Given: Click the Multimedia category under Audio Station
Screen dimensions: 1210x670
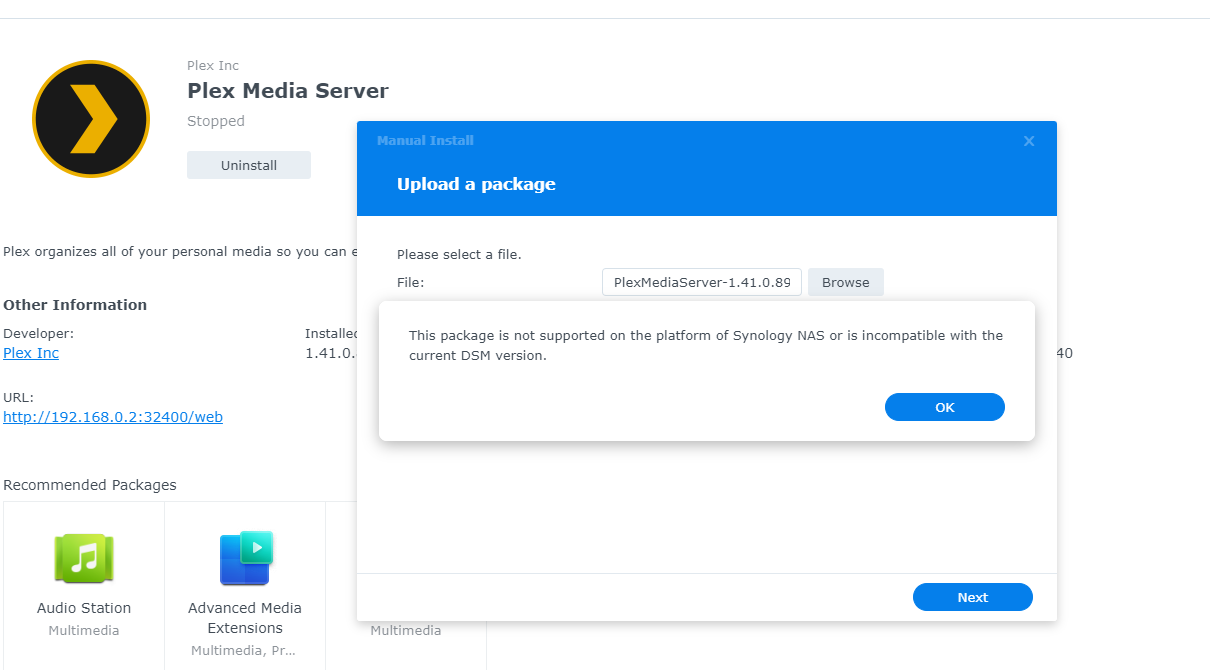Looking at the screenshot, I should (84, 631).
